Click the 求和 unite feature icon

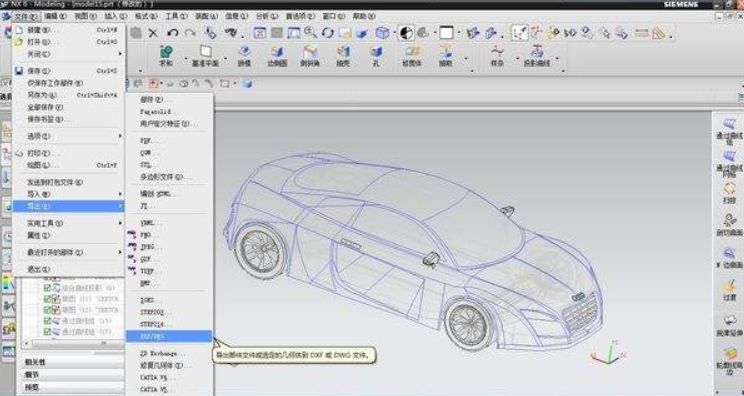(166, 55)
